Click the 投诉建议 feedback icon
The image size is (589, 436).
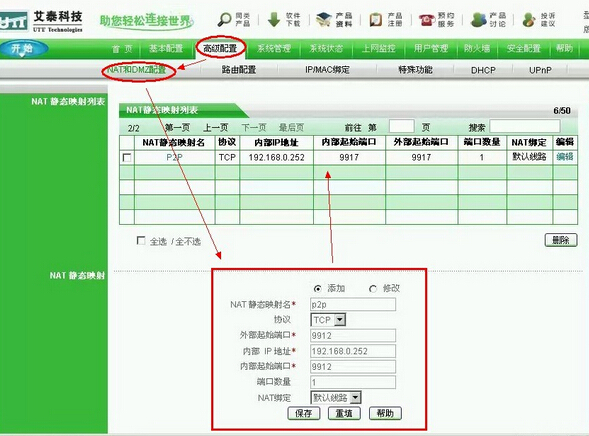(x=529, y=20)
